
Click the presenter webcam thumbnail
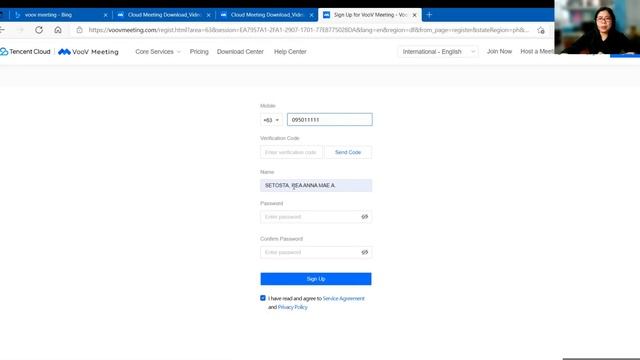(x=597, y=27)
